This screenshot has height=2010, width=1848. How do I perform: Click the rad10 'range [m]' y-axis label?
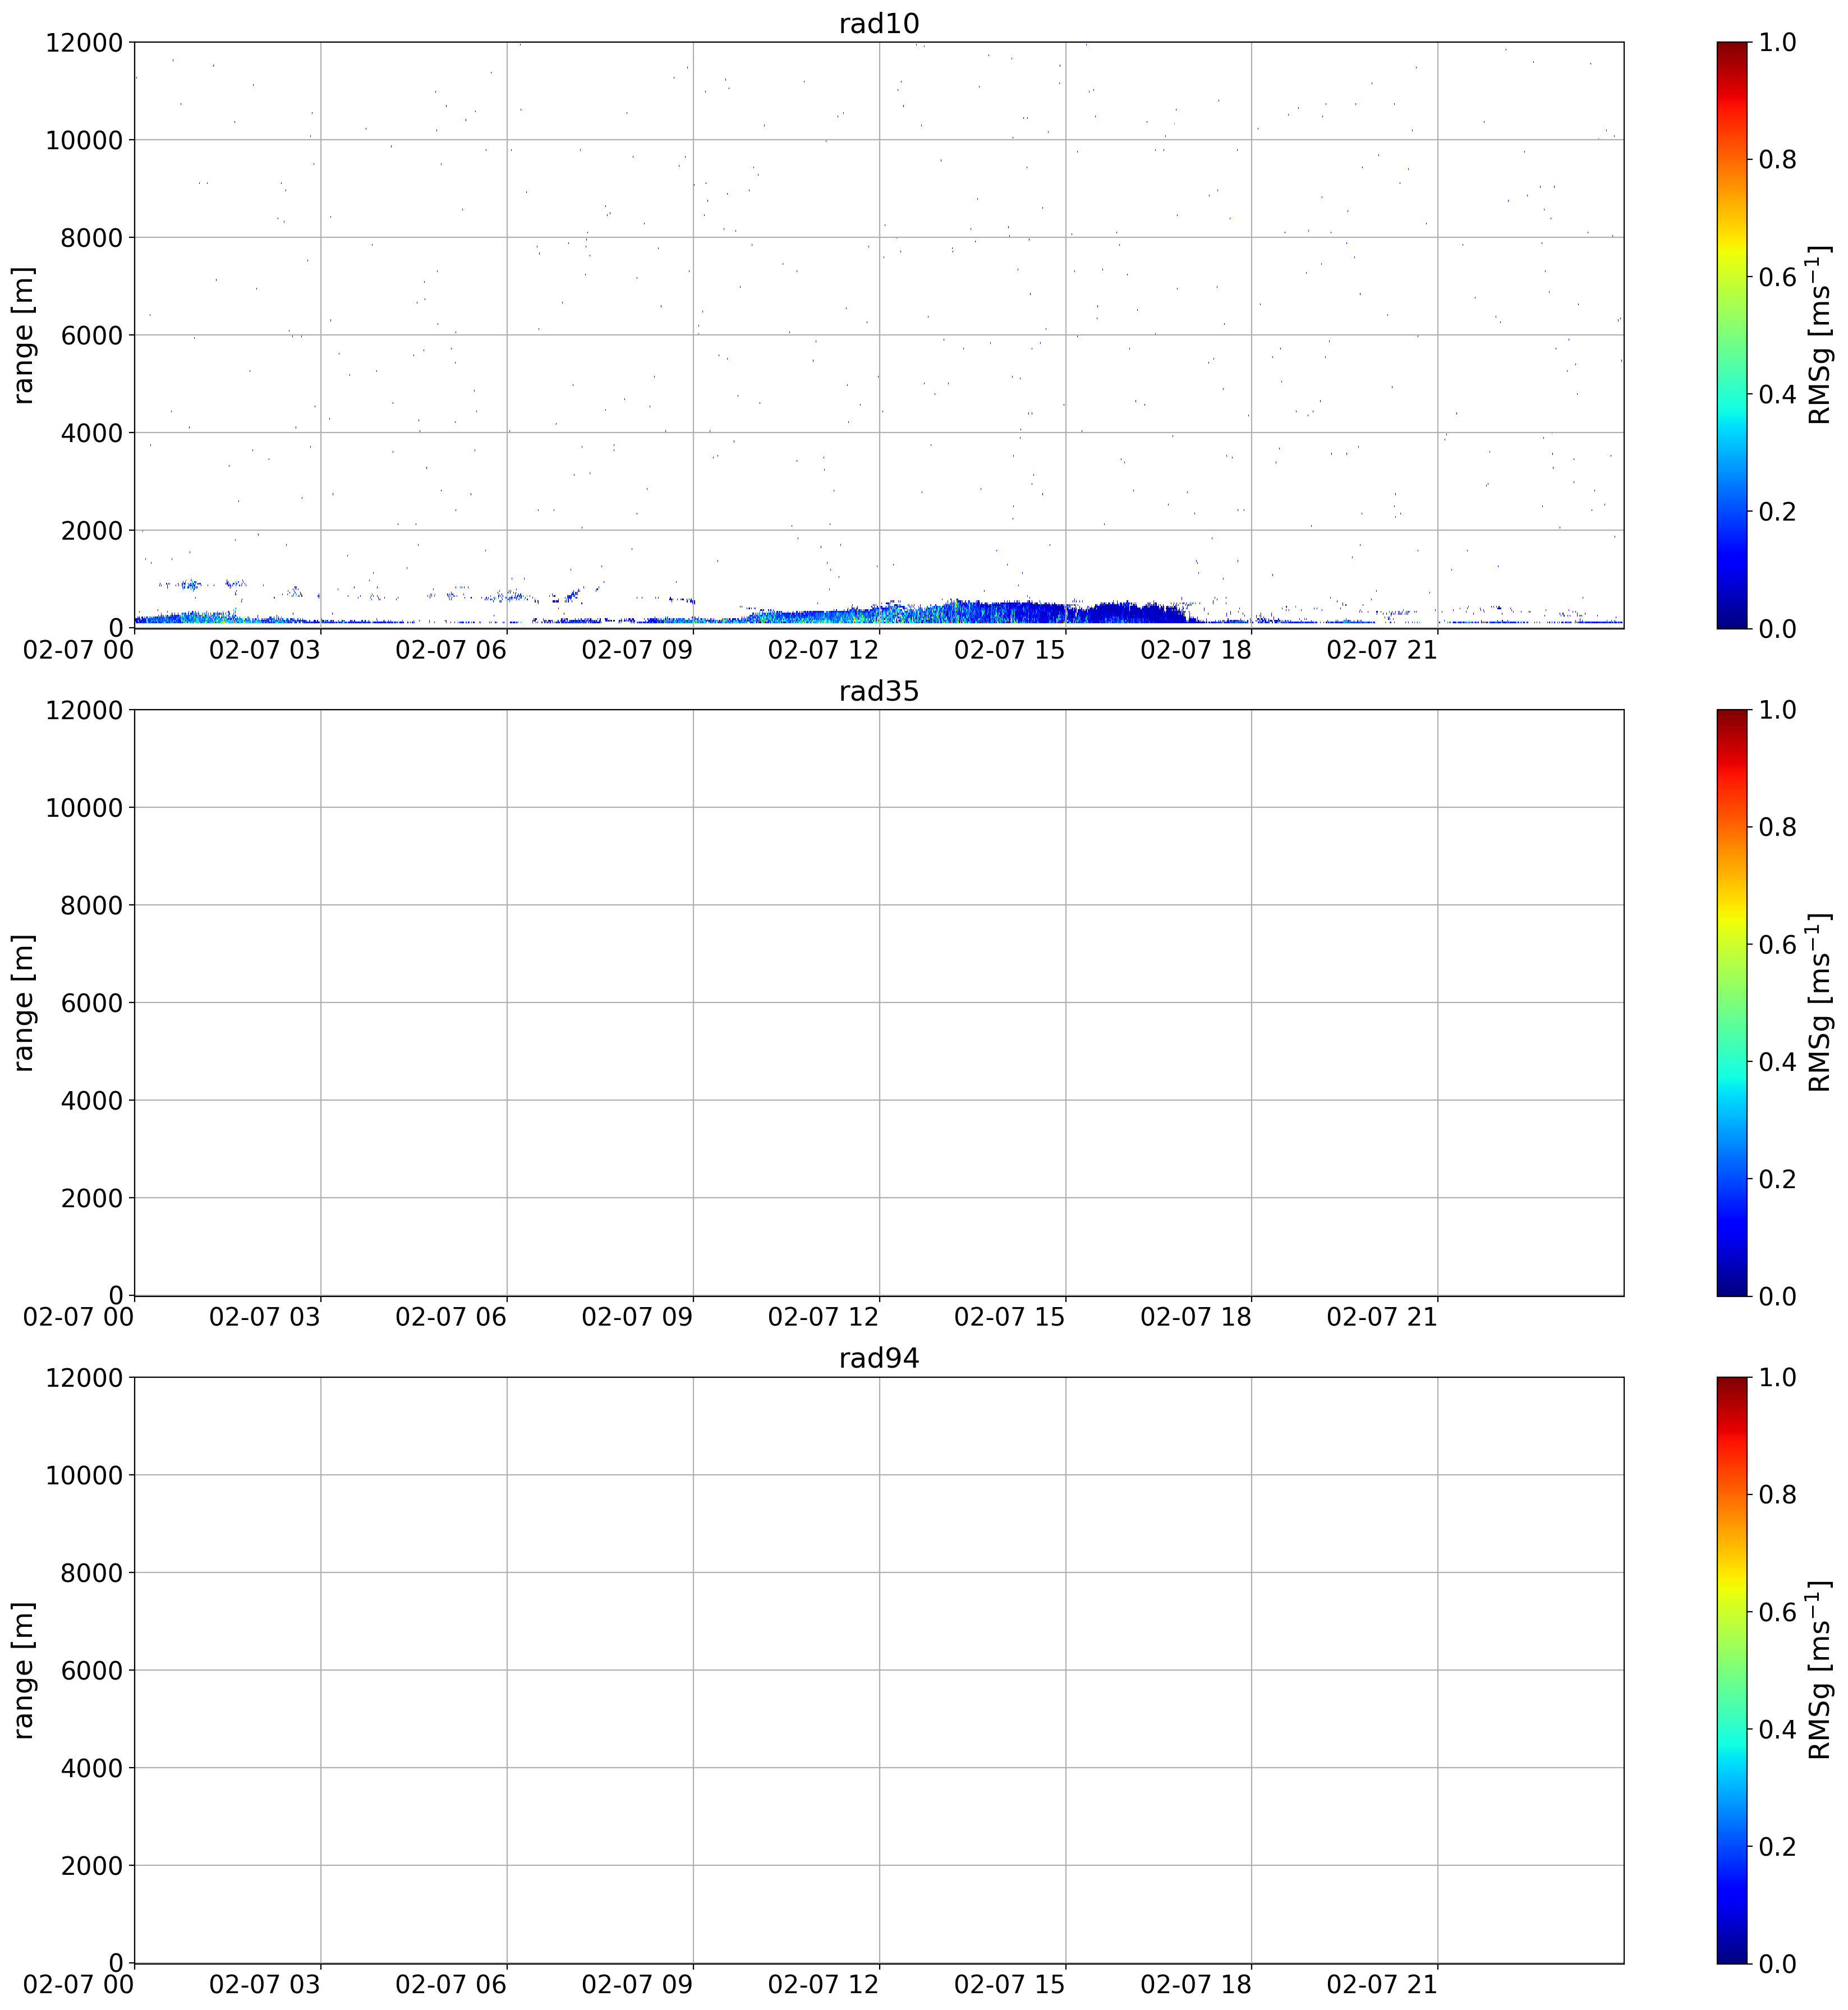23,335
